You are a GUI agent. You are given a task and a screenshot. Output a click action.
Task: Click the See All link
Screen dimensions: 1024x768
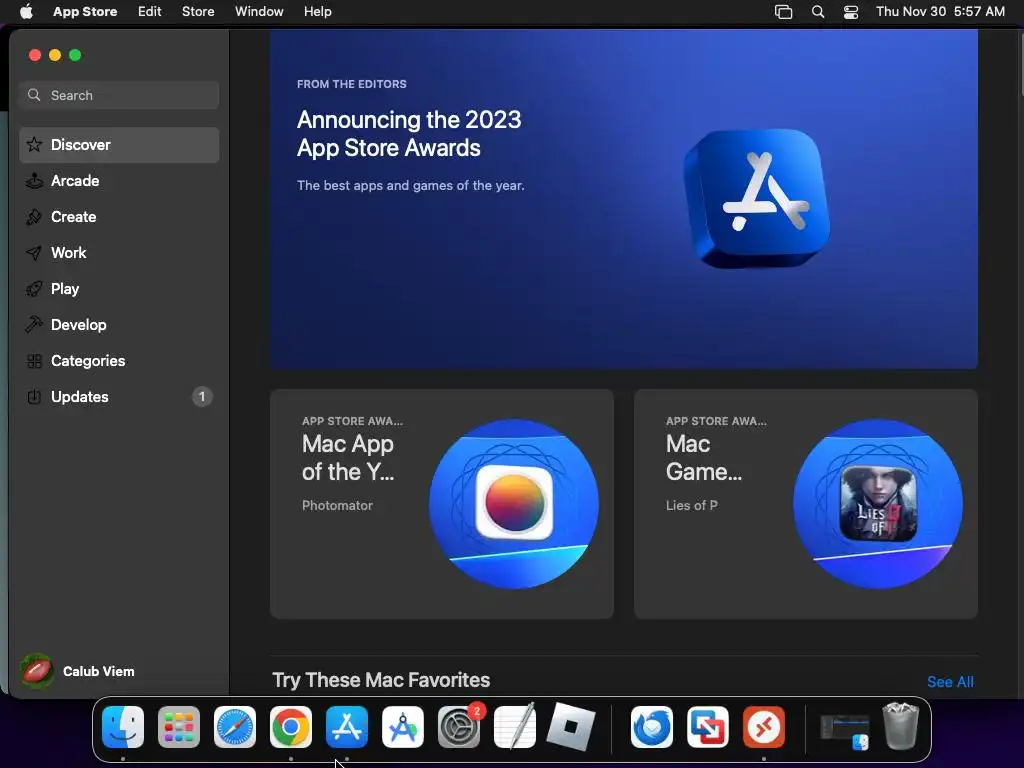950,682
